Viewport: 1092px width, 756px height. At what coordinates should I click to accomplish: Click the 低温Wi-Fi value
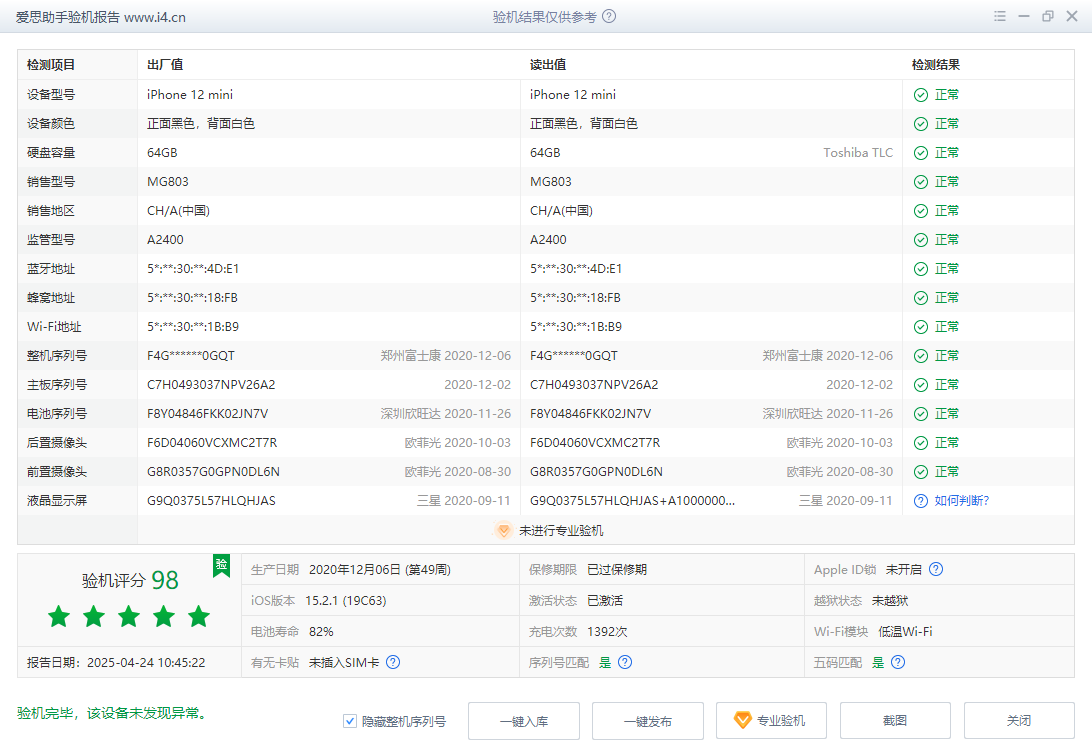(x=905, y=631)
